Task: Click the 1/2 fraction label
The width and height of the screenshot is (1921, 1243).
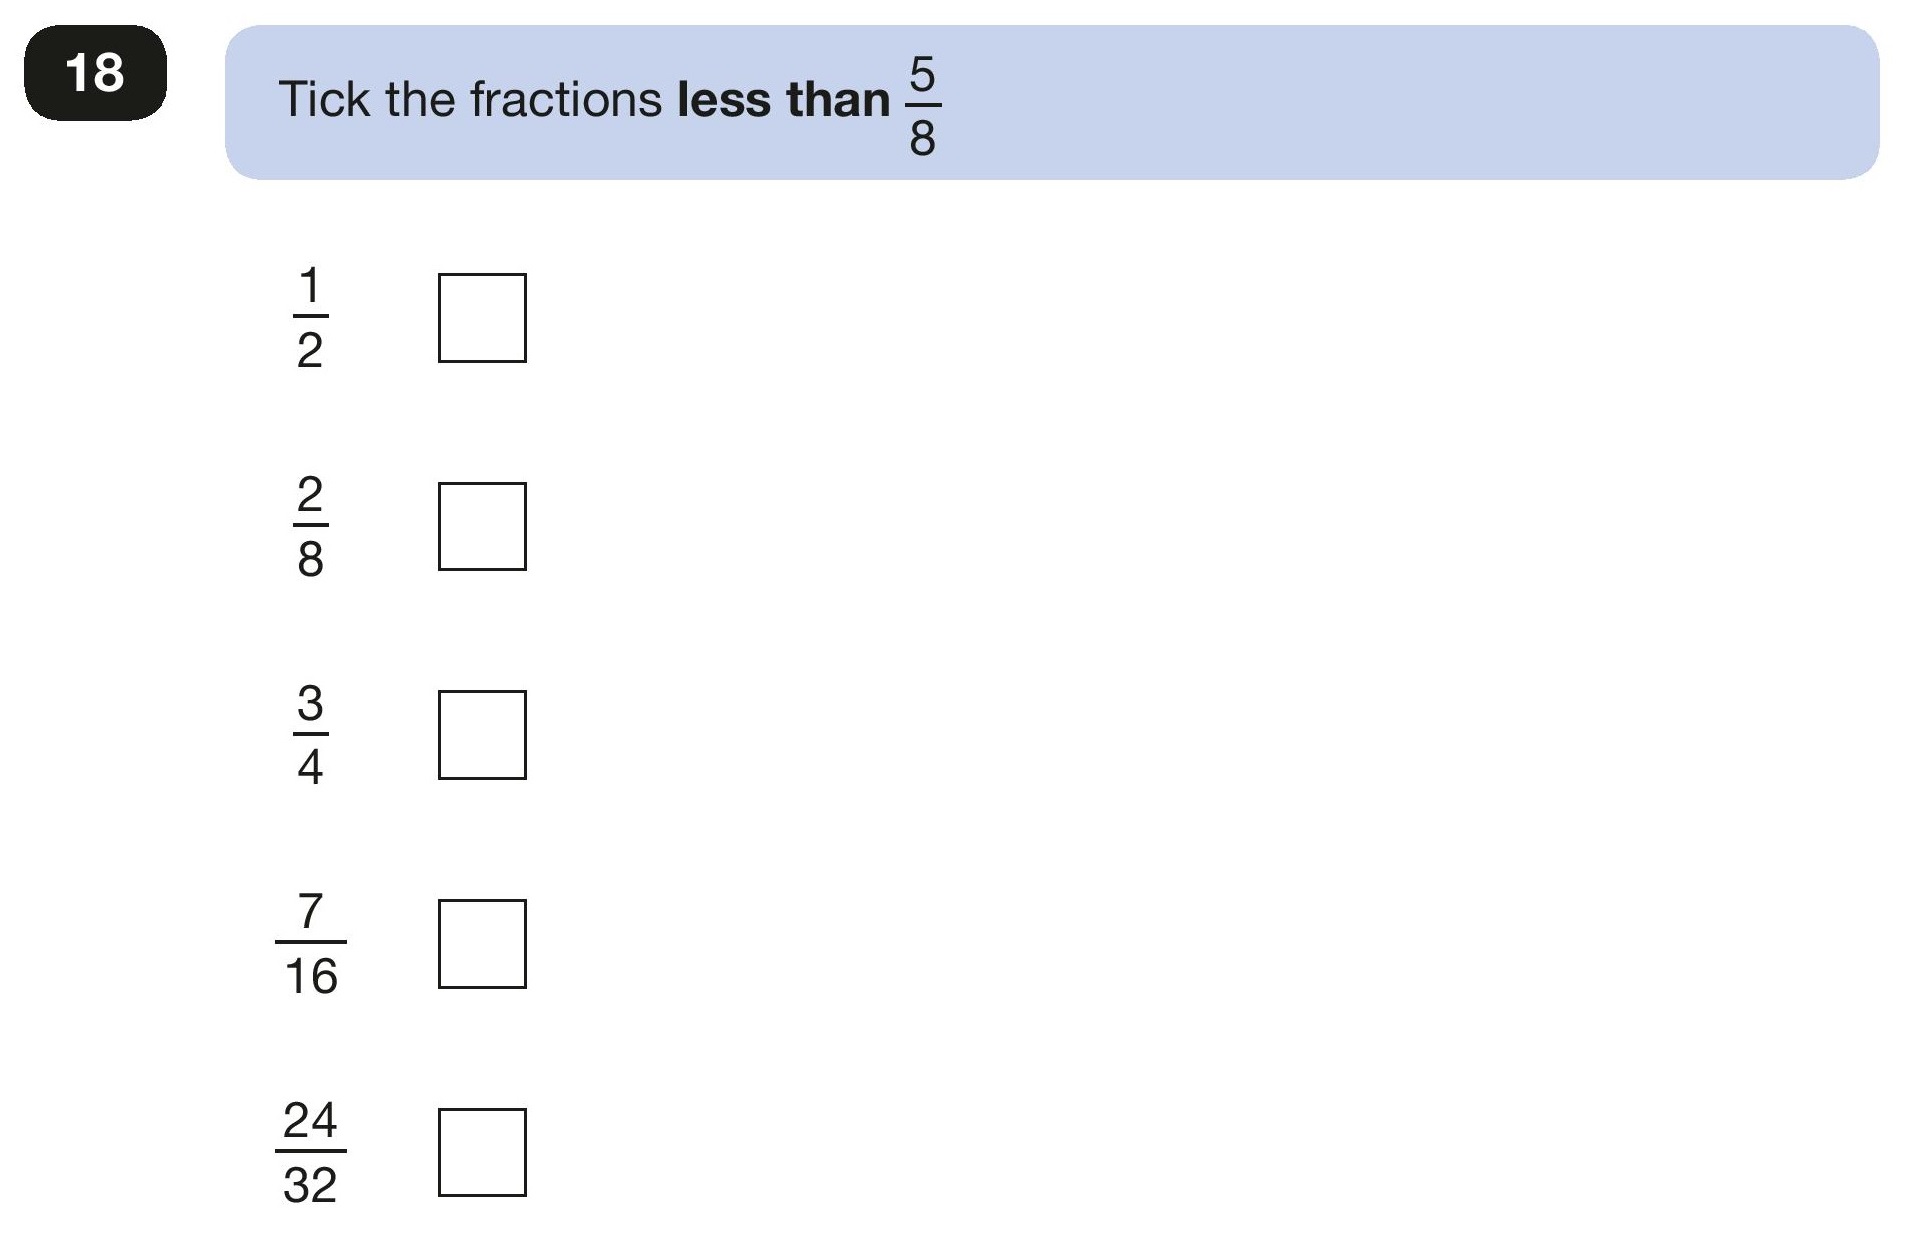Action: tap(310, 318)
